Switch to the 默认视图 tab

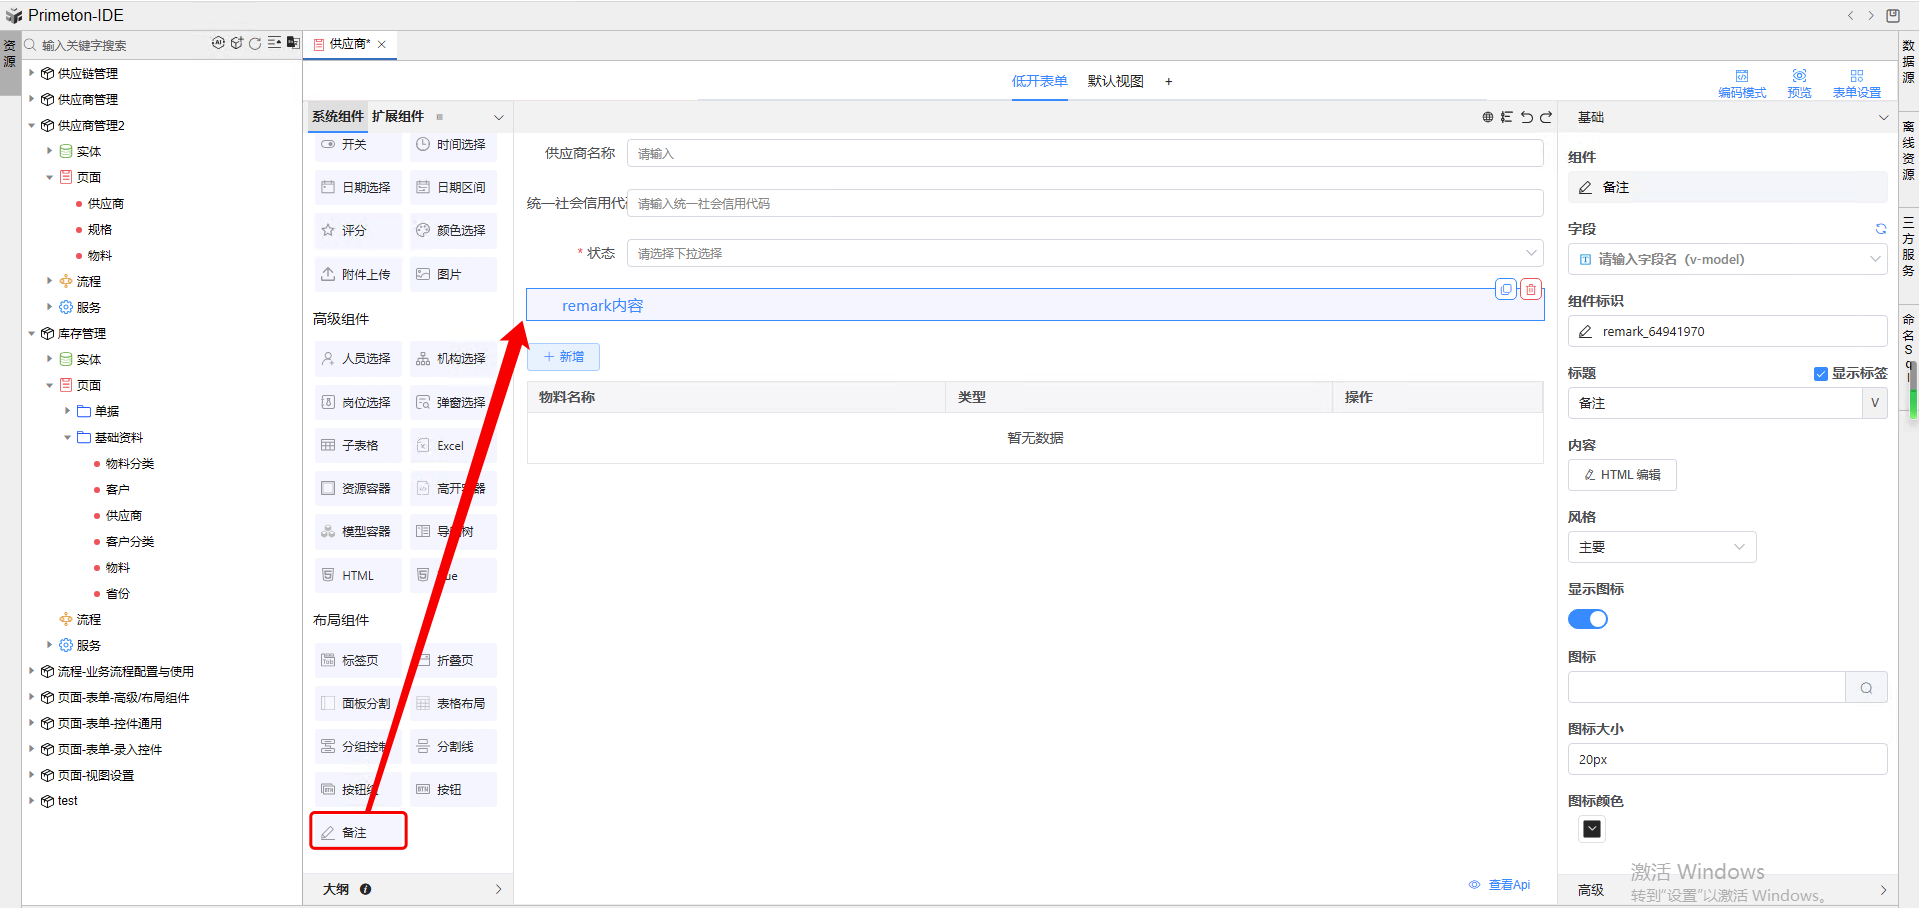pos(1114,81)
